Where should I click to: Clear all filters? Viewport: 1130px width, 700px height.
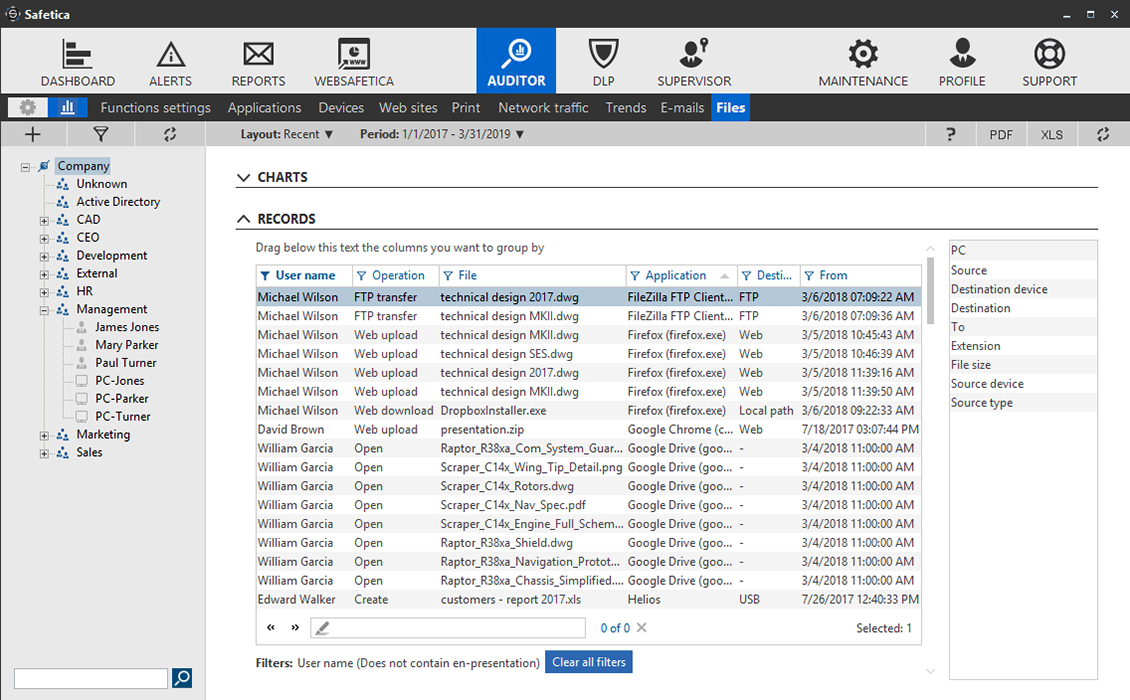point(589,662)
